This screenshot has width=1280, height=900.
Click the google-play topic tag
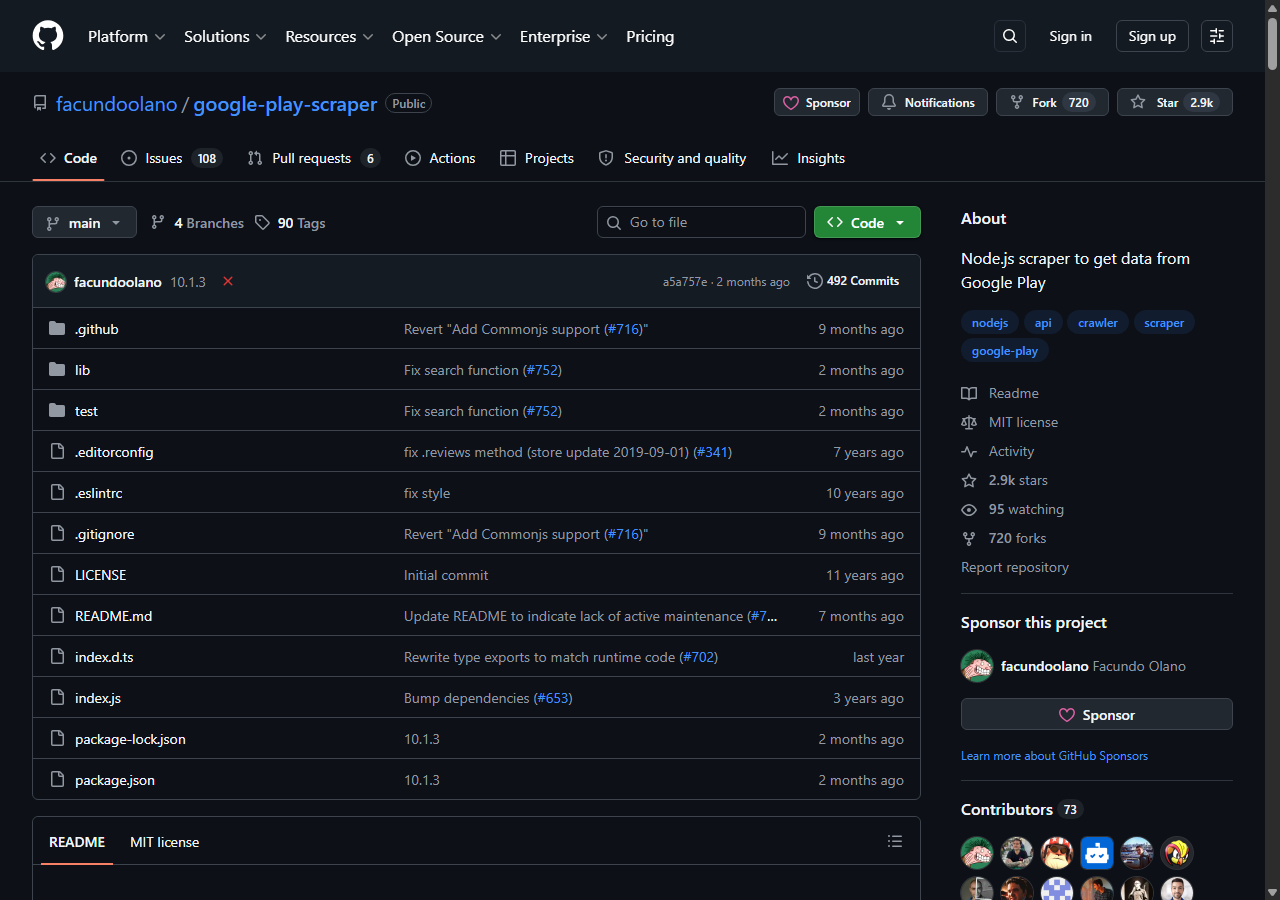tap(1005, 351)
